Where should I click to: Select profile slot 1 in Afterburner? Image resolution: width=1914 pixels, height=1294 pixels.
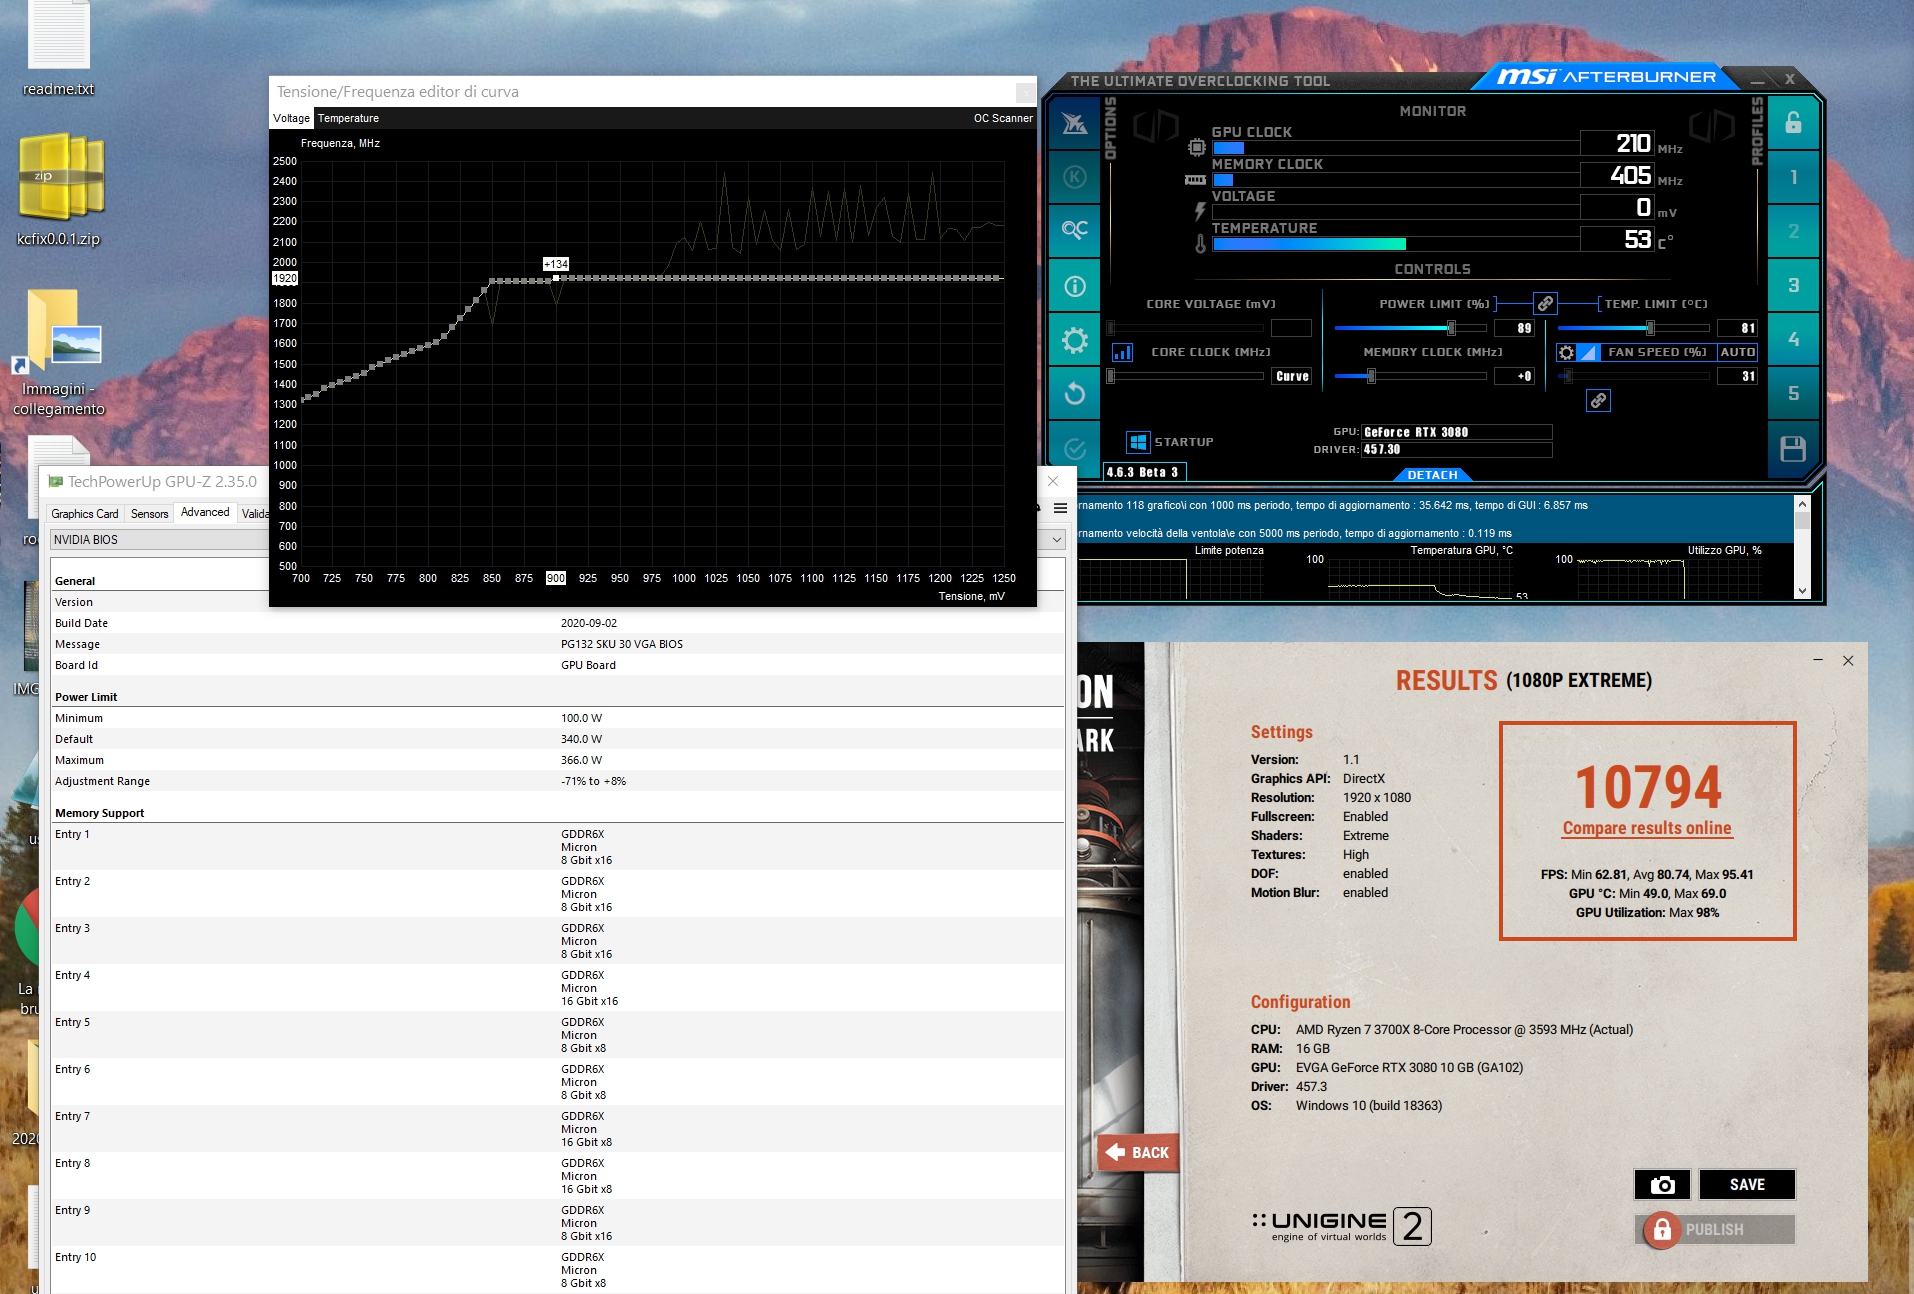(1793, 177)
